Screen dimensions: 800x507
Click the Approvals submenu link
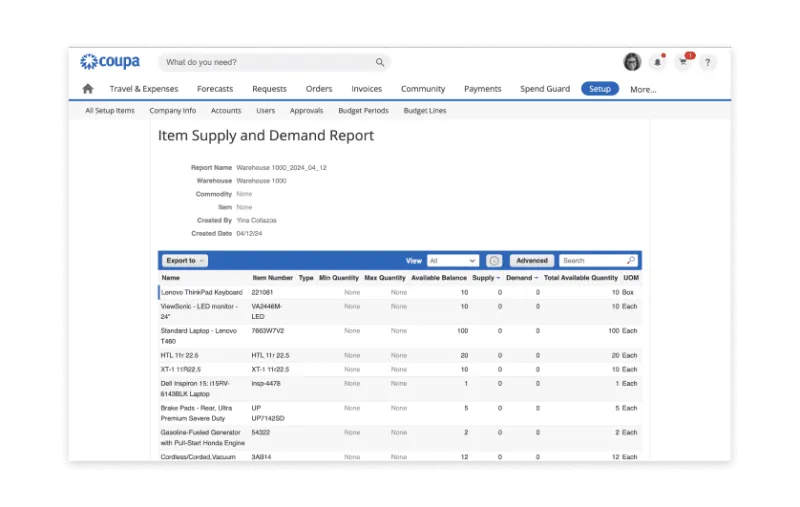click(306, 111)
